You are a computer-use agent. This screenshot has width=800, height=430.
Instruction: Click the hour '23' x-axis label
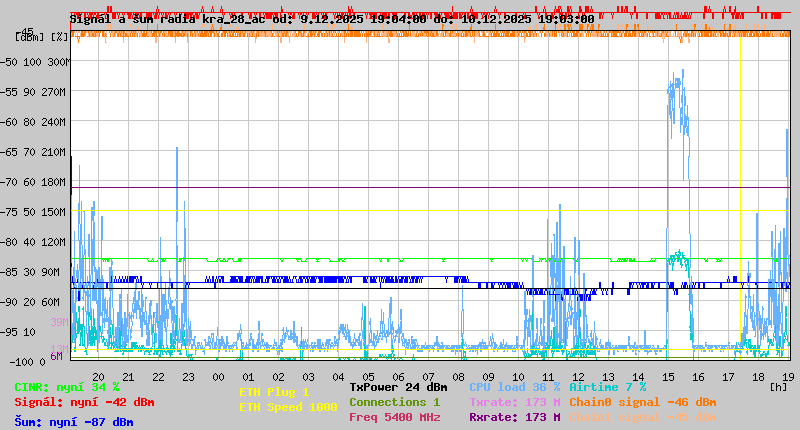point(189,377)
